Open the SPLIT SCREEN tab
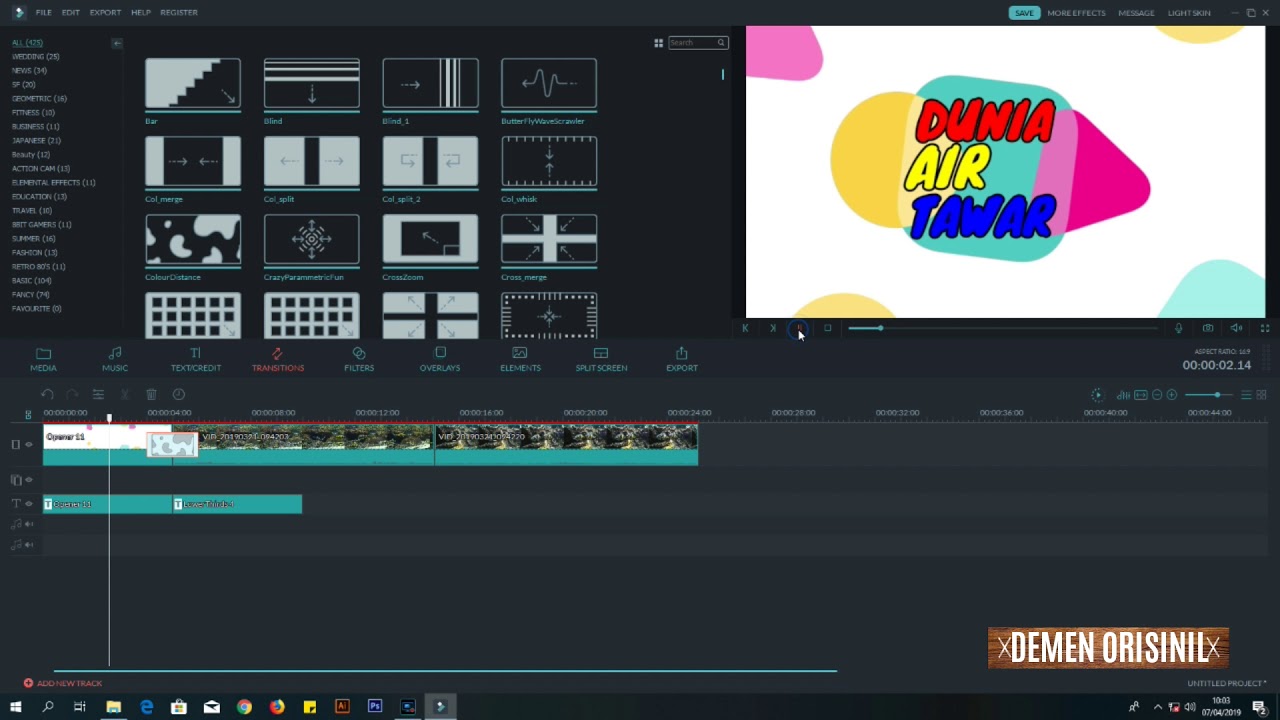1280x720 pixels. (x=601, y=360)
